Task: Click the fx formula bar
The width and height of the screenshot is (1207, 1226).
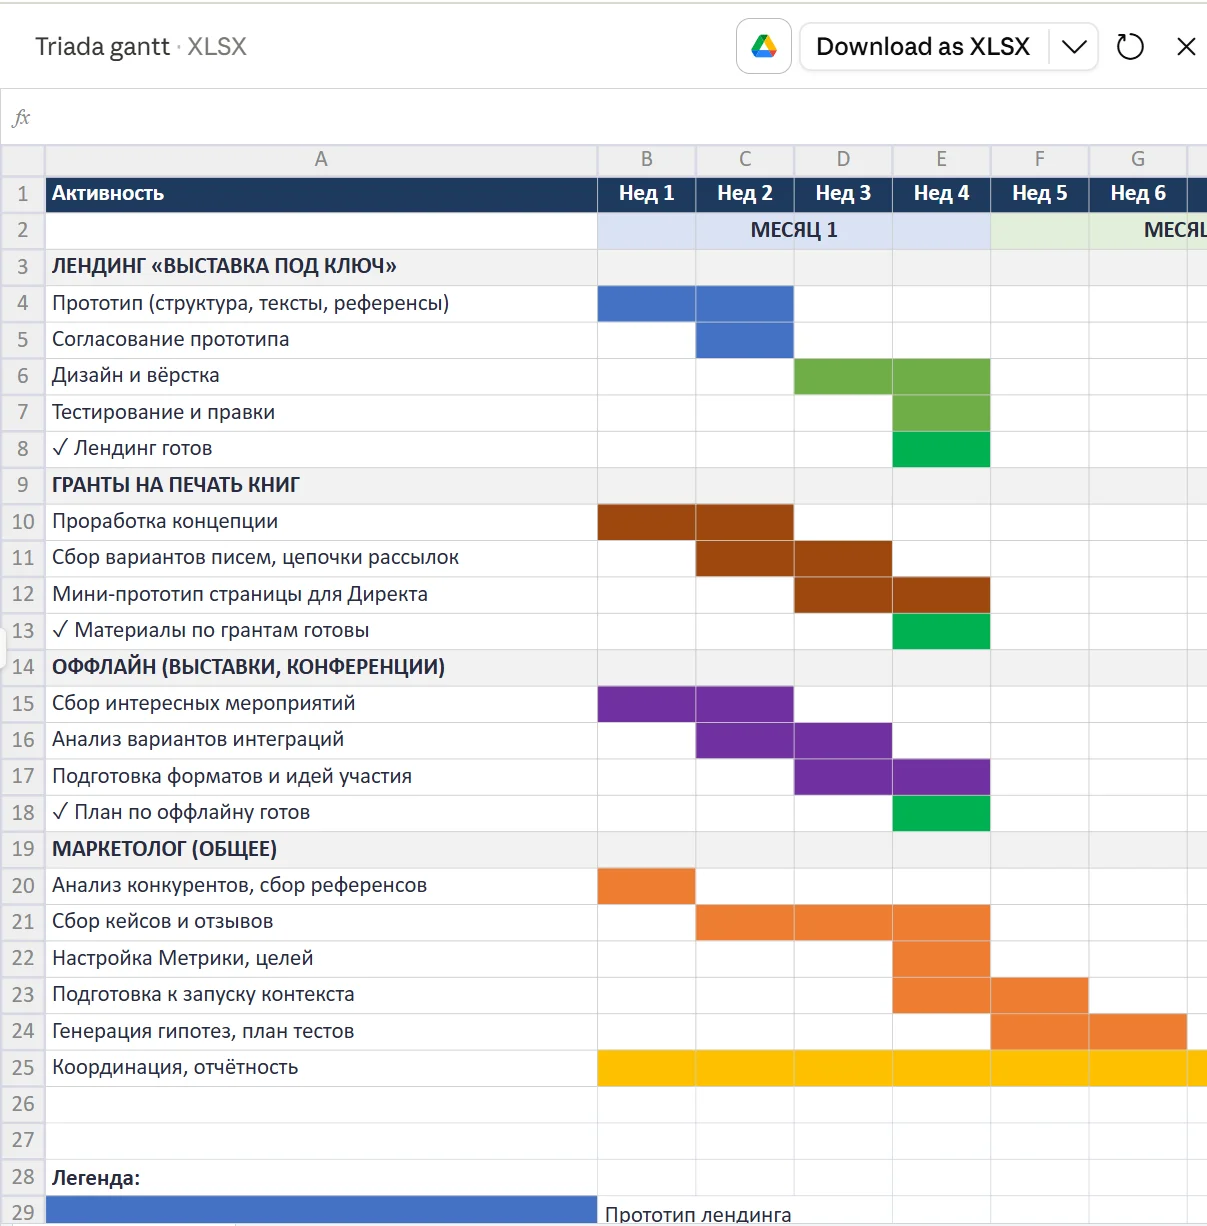Action: tap(603, 117)
